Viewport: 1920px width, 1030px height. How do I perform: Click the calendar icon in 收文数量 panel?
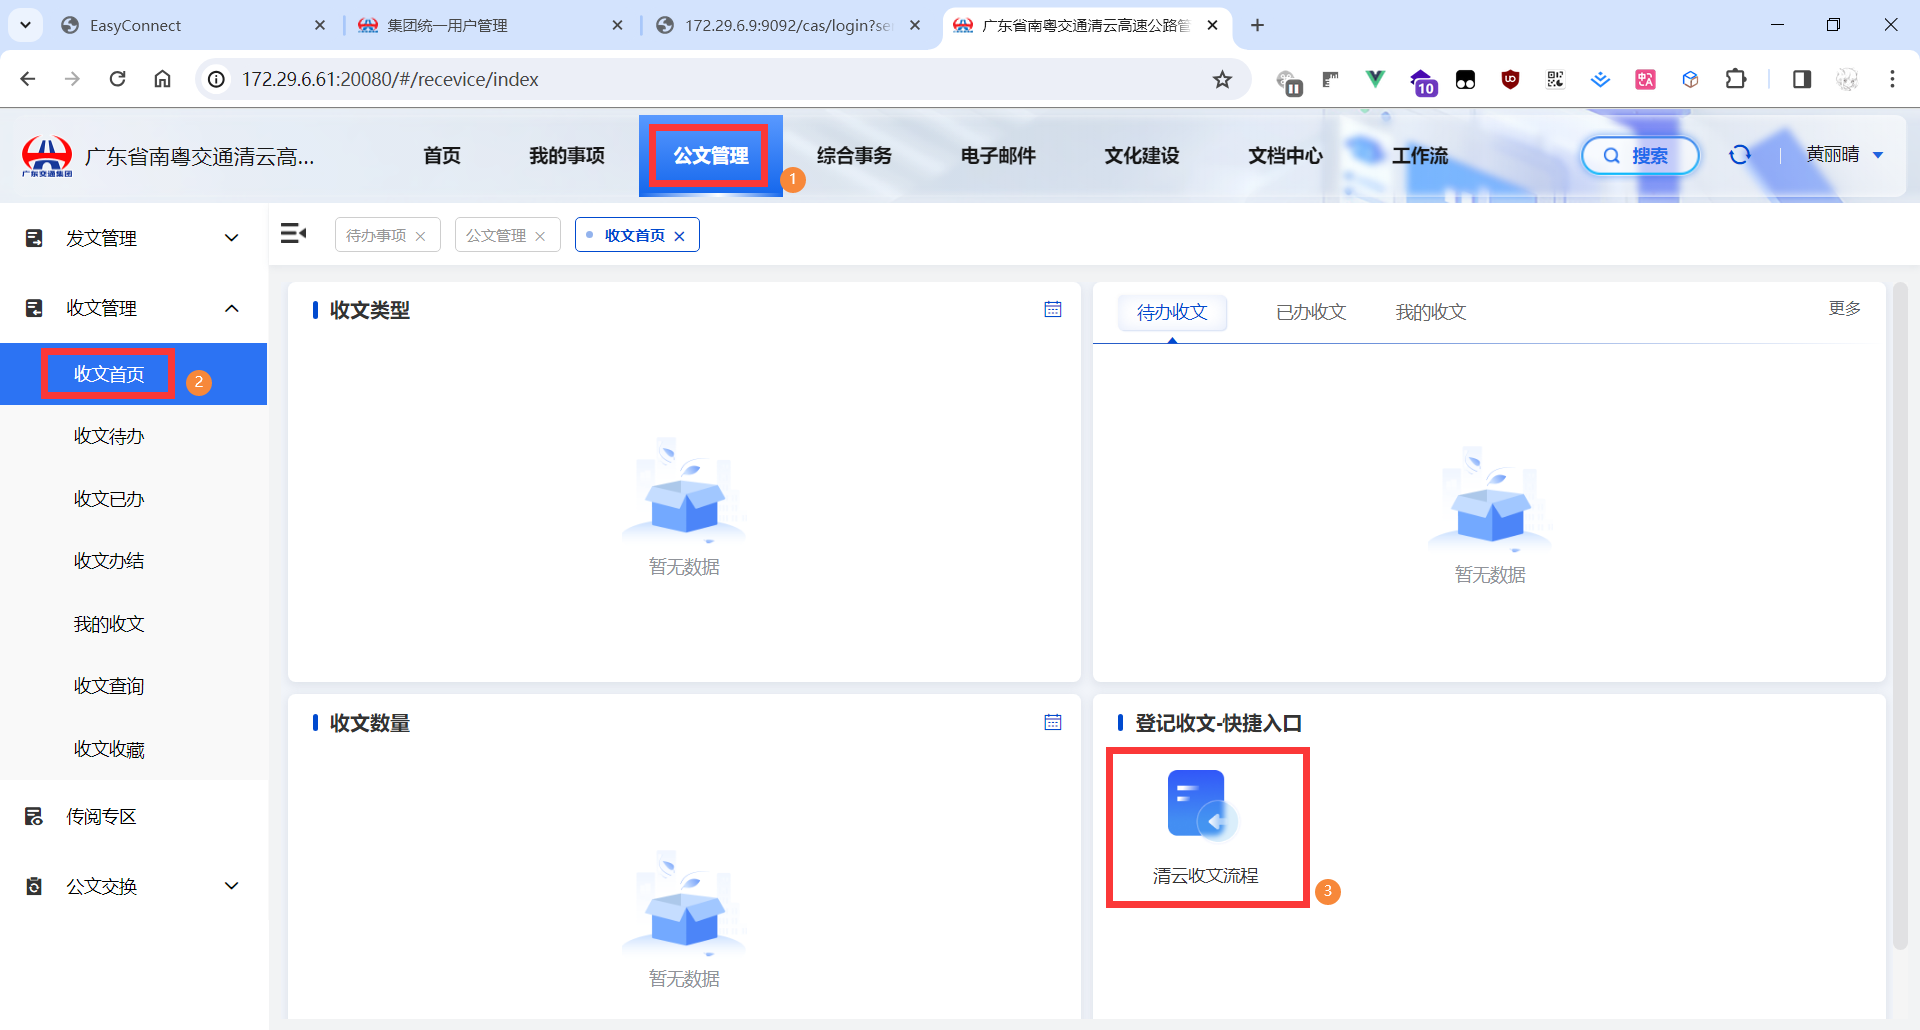tap(1053, 723)
